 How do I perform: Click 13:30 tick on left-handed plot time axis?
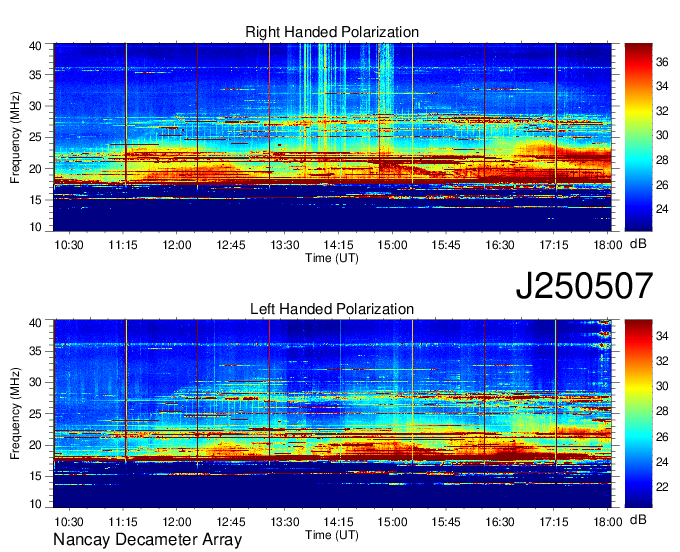(285, 522)
